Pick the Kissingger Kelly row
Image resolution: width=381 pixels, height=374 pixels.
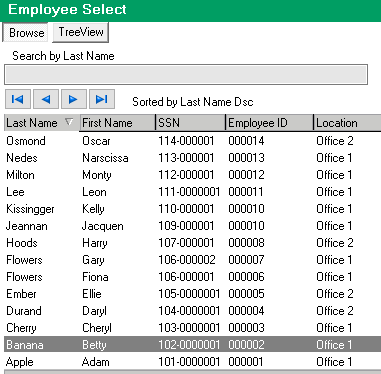[192, 209]
